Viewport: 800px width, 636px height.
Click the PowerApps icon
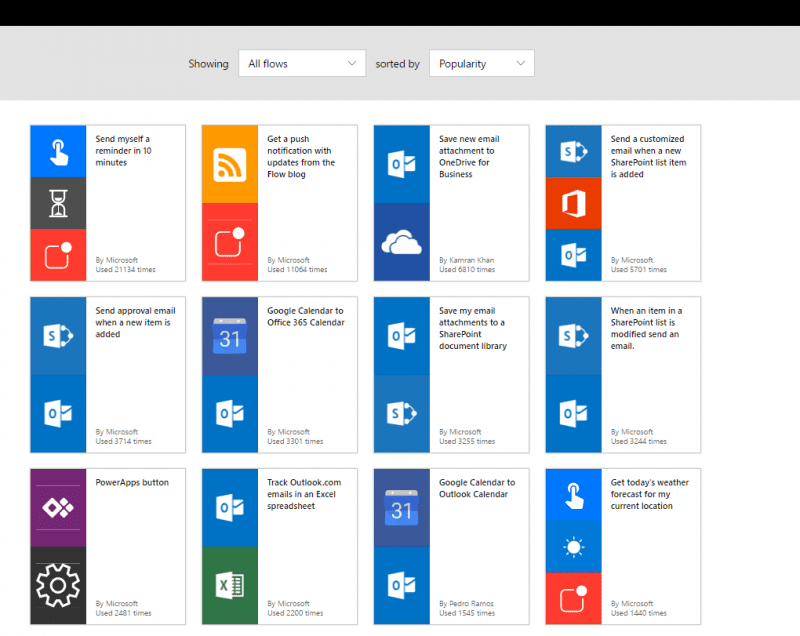click(57, 508)
